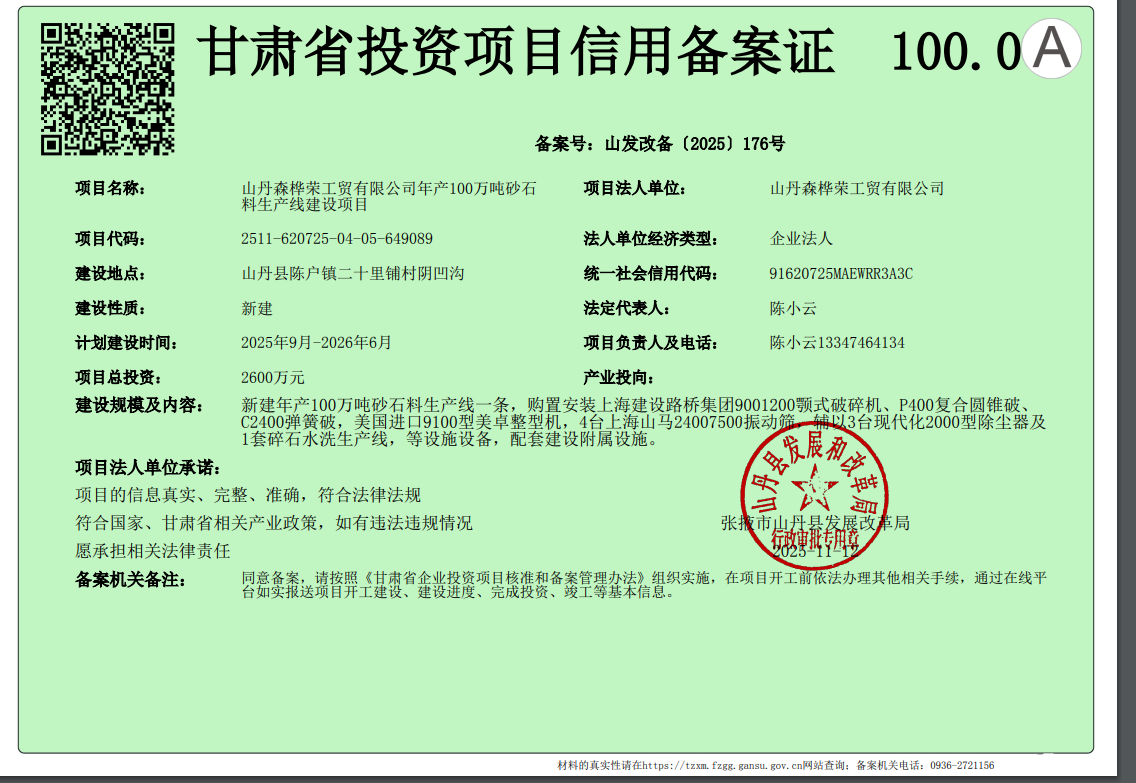The image size is (1136, 783).
Task: Click the economic type value 企业法人
Action: tap(801, 239)
